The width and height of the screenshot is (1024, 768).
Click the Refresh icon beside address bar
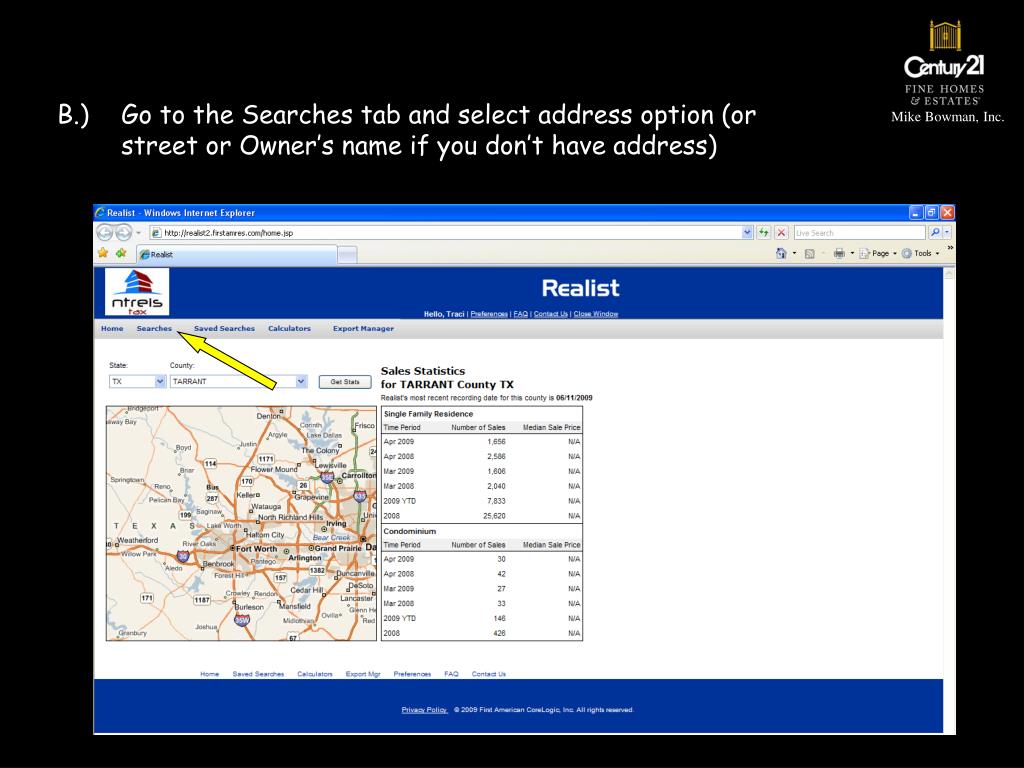[763, 232]
